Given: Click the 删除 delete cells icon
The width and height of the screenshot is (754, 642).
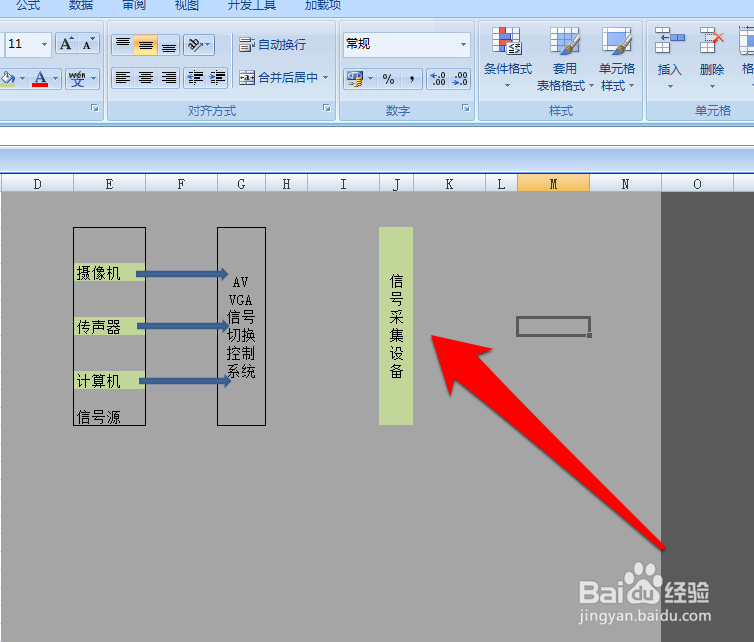Looking at the screenshot, I should (712, 40).
